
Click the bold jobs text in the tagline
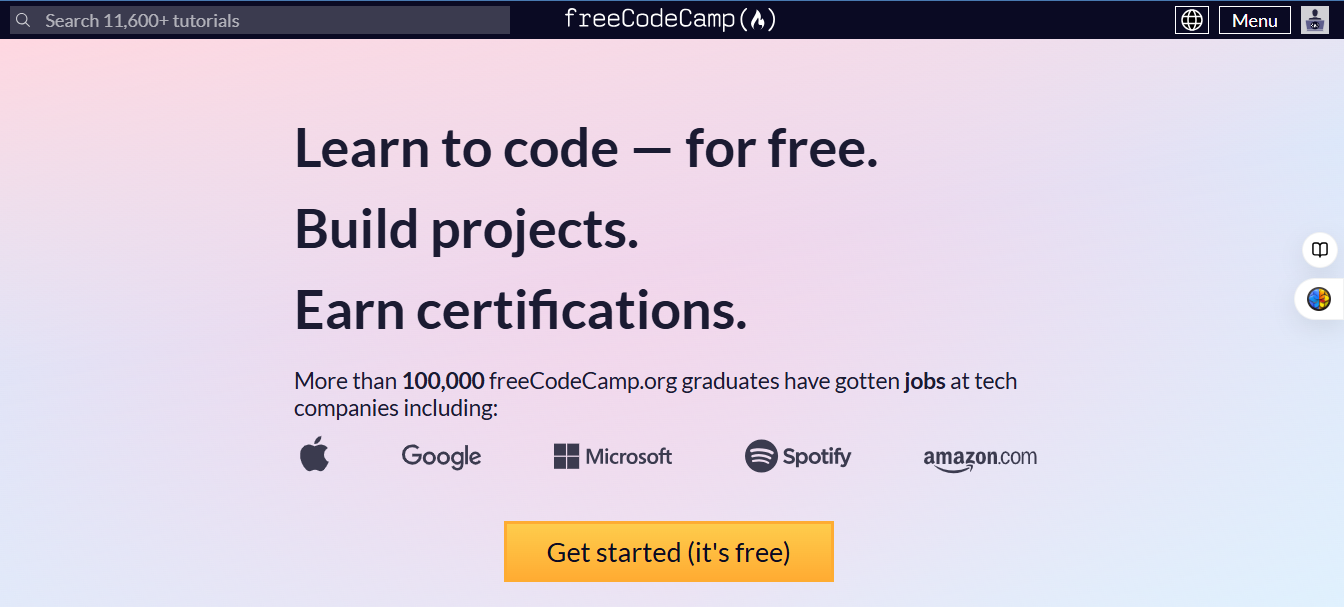[925, 381]
